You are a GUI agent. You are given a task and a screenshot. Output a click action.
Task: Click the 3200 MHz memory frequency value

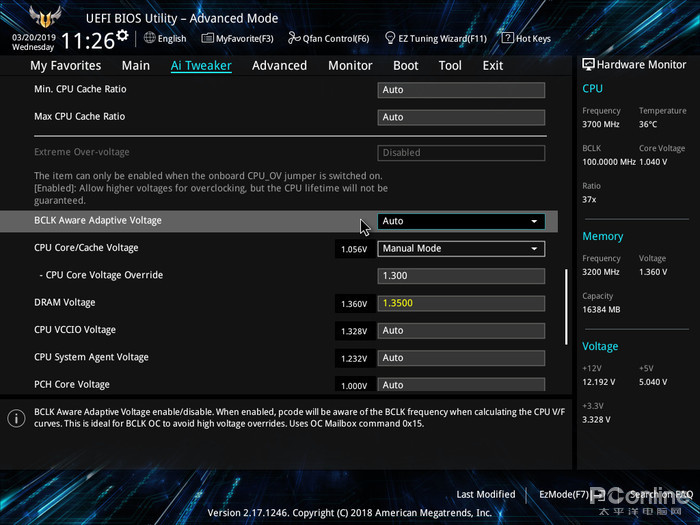[x=600, y=272]
